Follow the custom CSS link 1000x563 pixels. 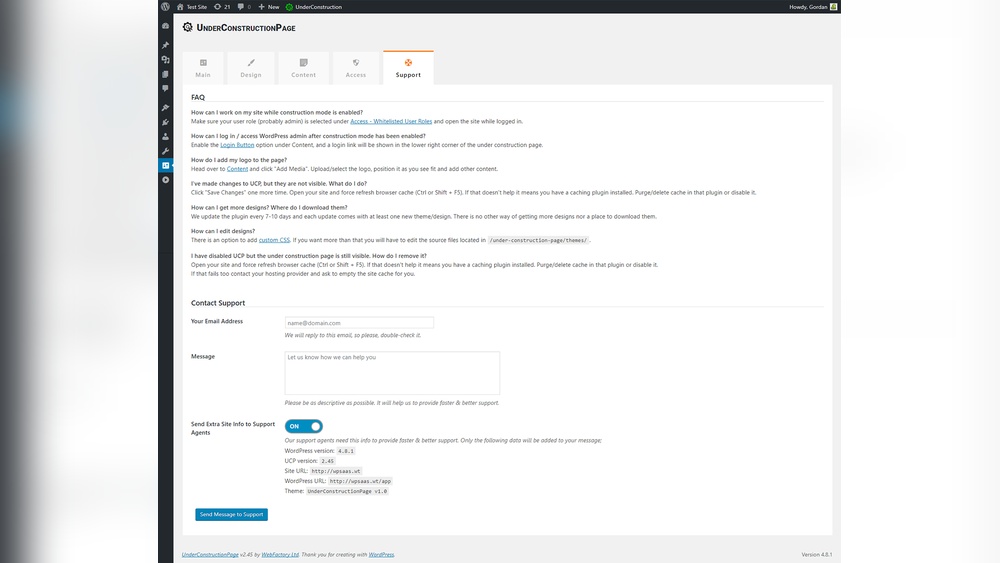pyautogui.click(x=274, y=240)
